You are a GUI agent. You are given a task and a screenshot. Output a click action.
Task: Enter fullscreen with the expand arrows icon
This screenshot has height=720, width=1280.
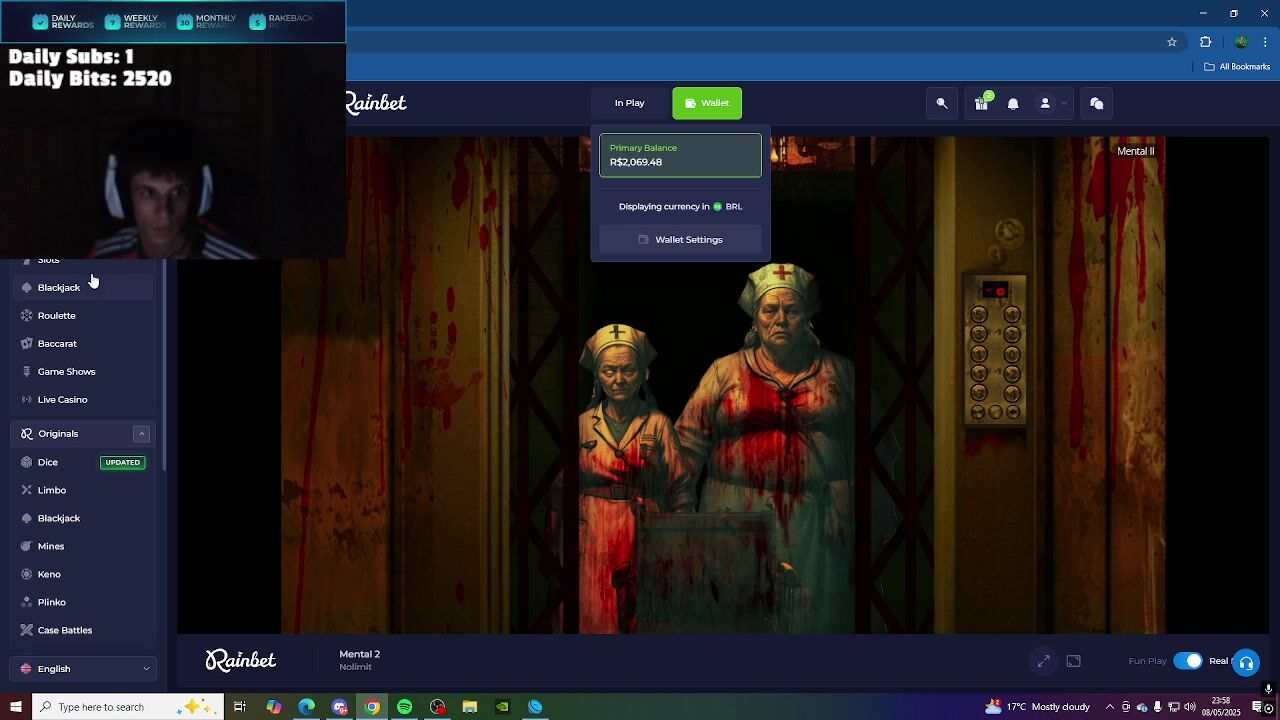[1044, 661]
